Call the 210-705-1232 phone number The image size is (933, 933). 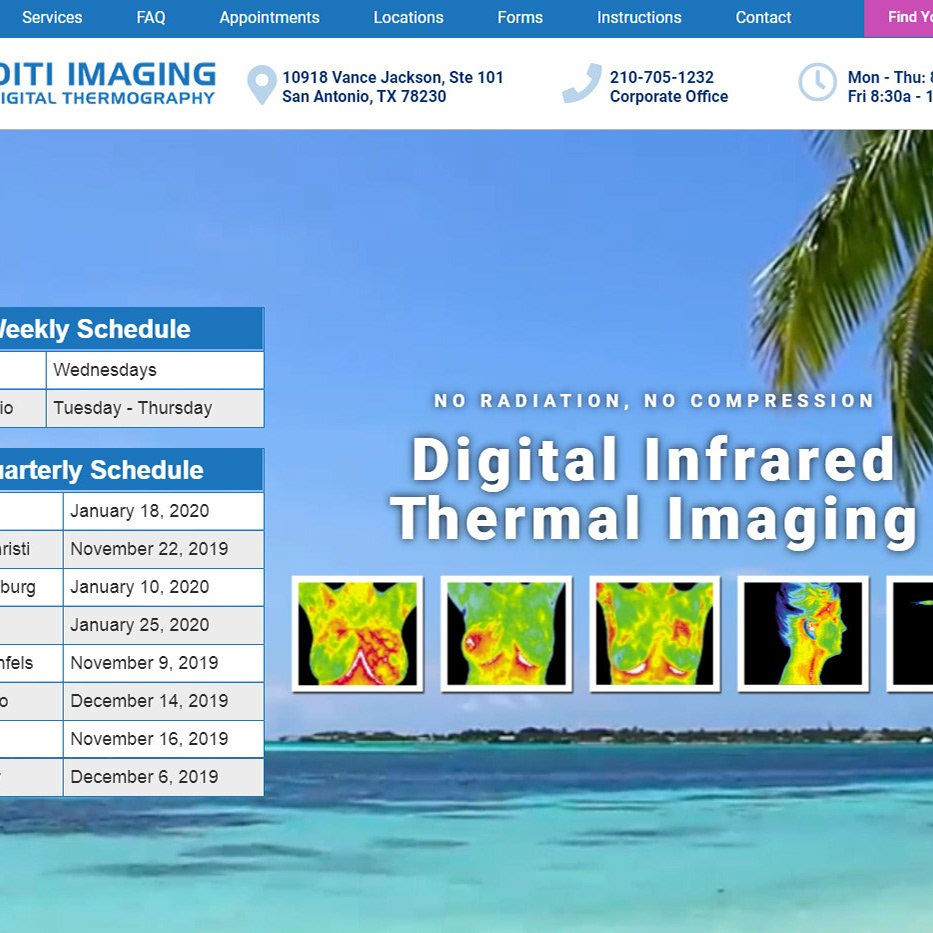pos(661,77)
